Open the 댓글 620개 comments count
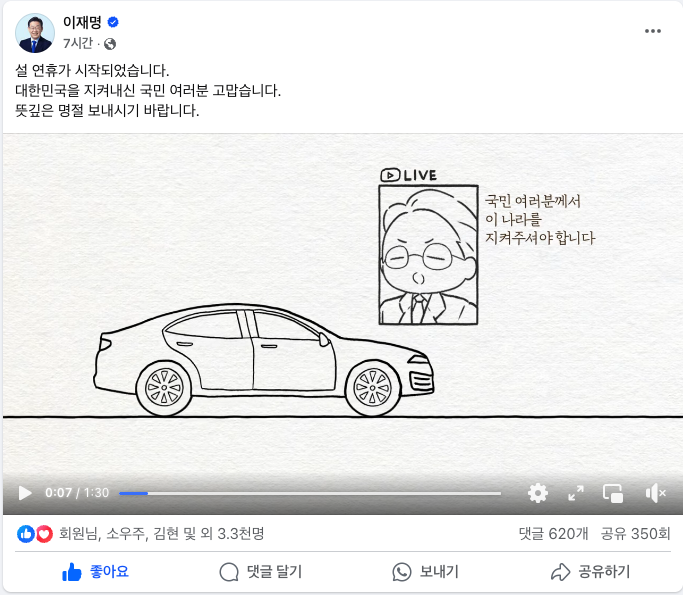The image size is (683, 595). tap(553, 534)
